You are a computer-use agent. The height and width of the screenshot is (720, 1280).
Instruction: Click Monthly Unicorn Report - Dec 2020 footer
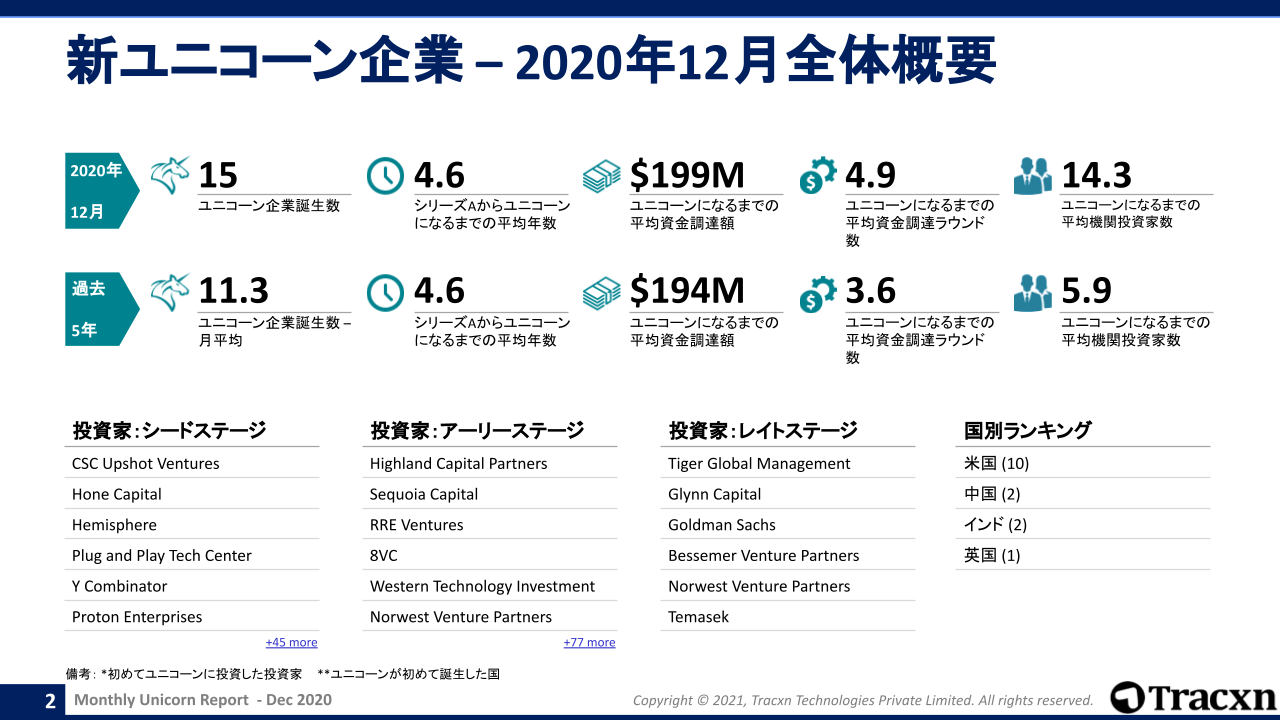tap(203, 700)
